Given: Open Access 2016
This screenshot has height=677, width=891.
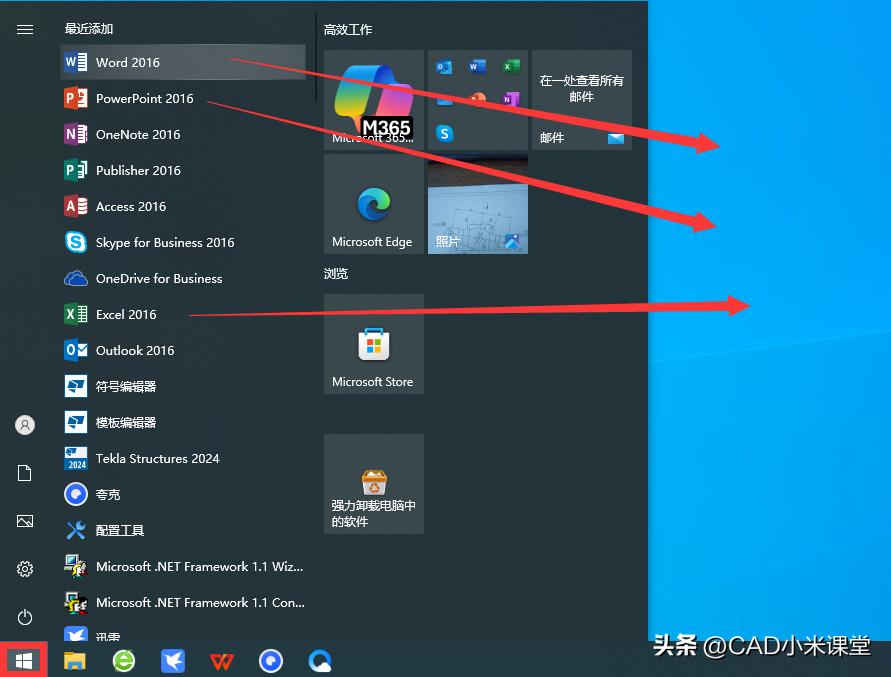Looking at the screenshot, I should [183, 206].
